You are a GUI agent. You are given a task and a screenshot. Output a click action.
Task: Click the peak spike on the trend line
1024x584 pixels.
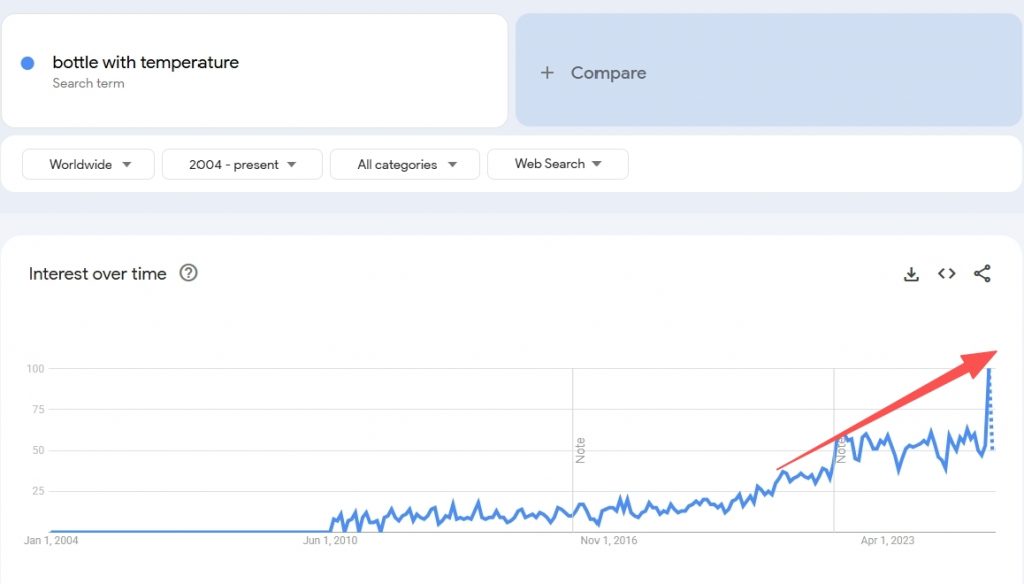[989, 371]
